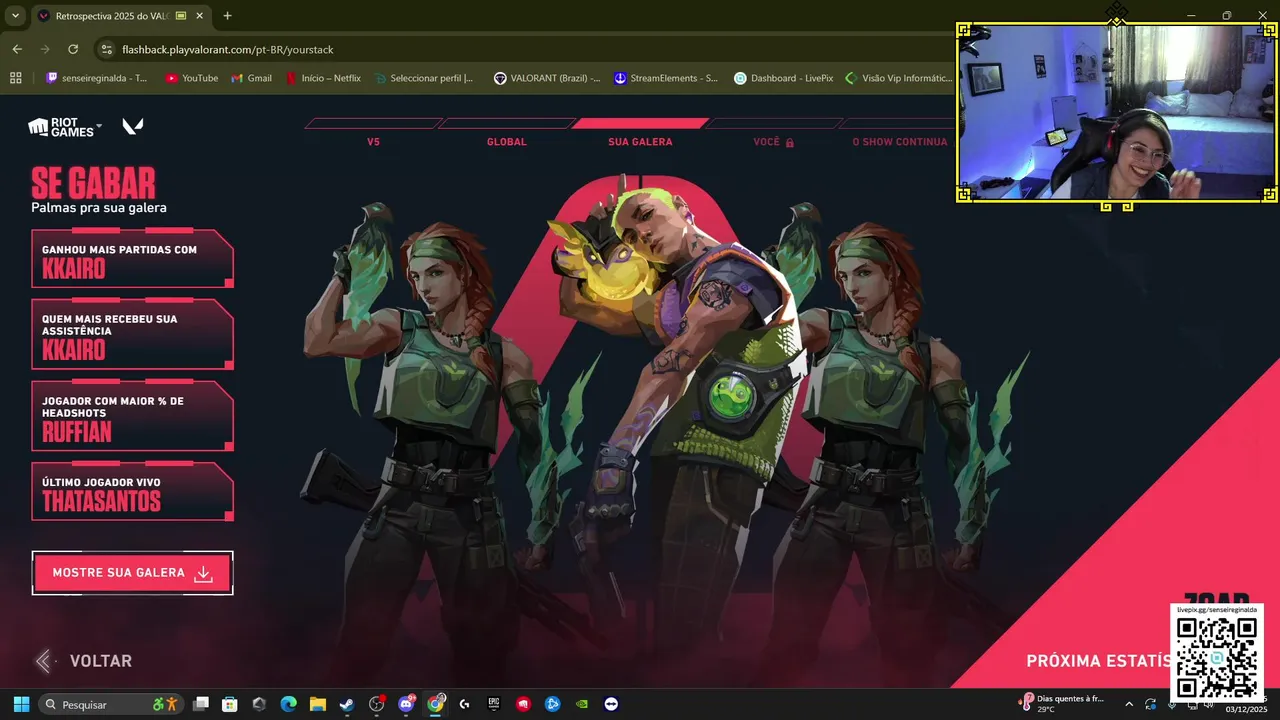The width and height of the screenshot is (1280, 720).
Task: View site information for flashback.playvalorant.com
Action: click(107, 49)
